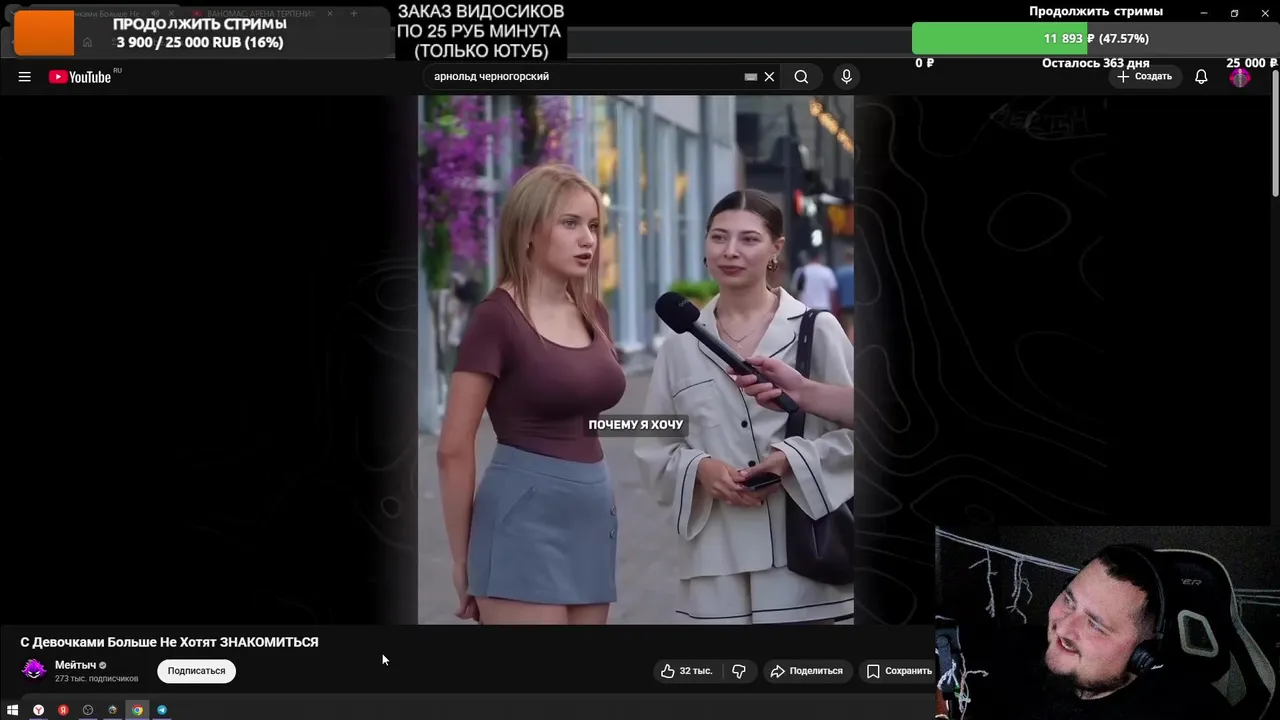Viewport: 1280px width, 720px height.
Task: Open Telegram from the taskbar
Action: [x=162, y=710]
